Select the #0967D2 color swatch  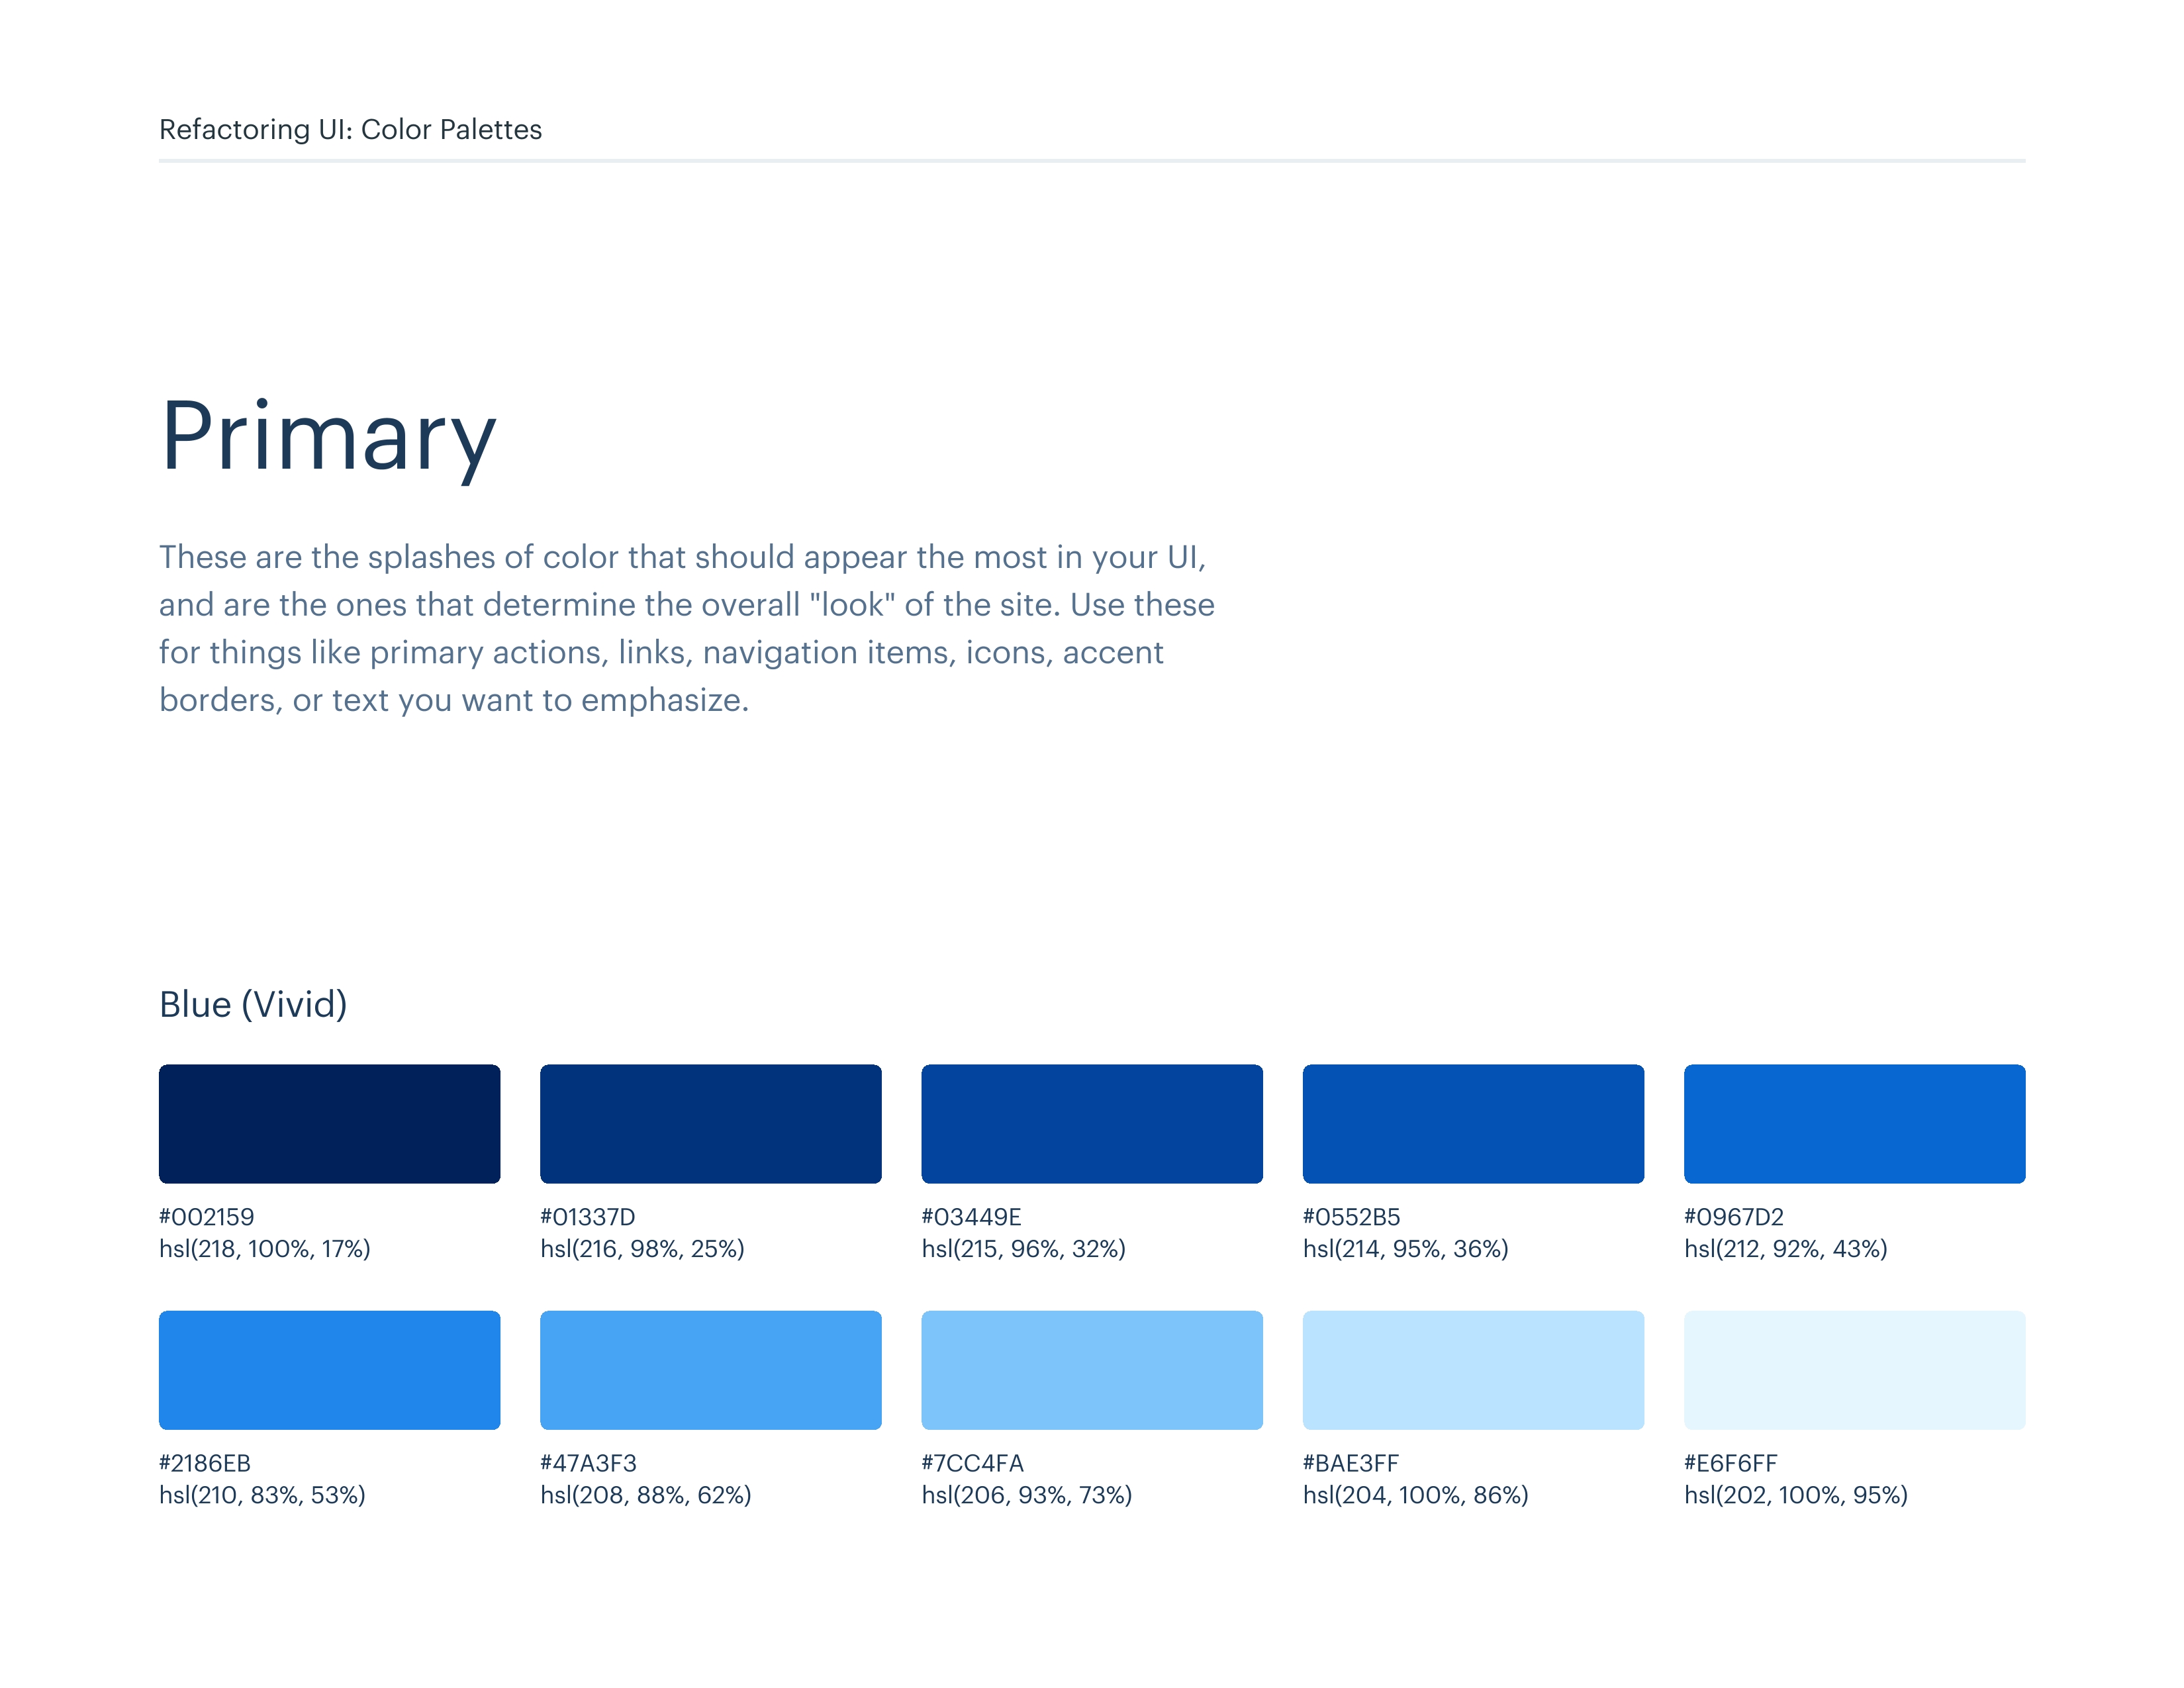click(1854, 1123)
